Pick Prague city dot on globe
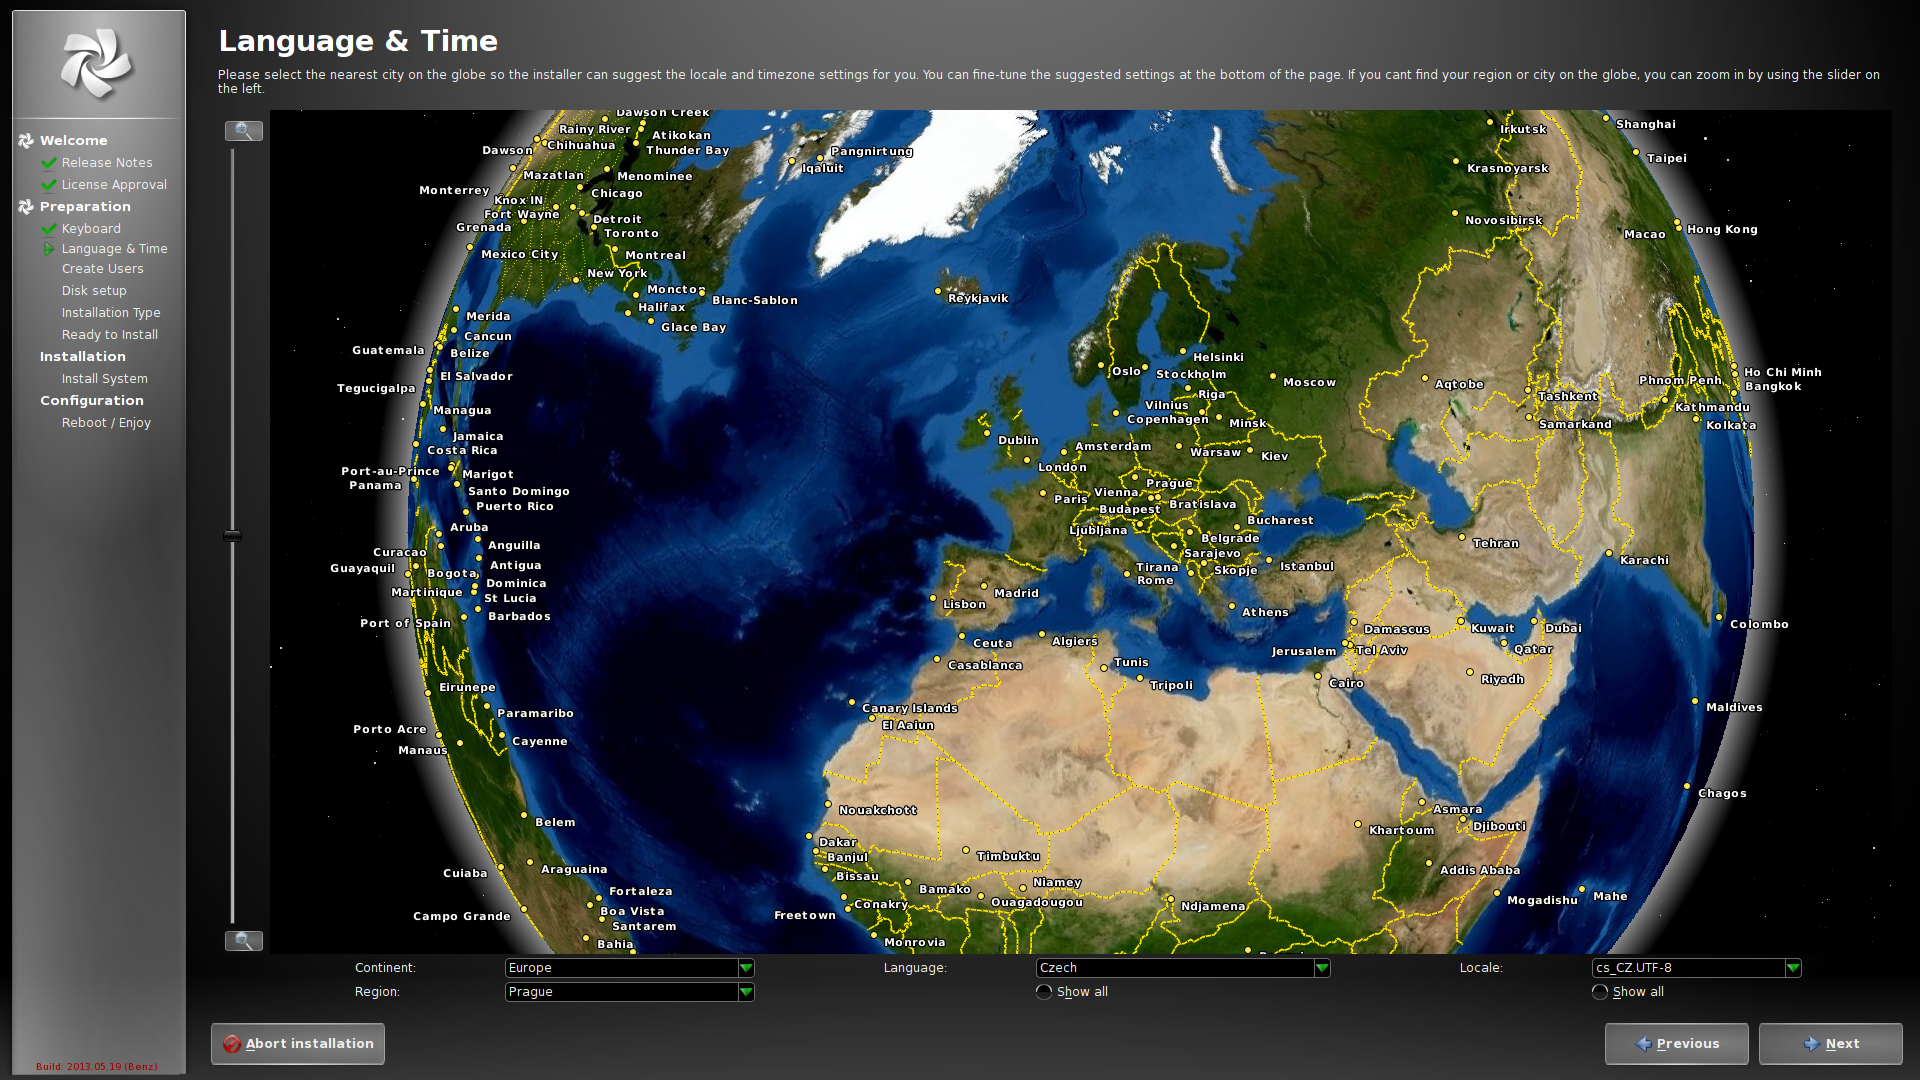Image resolution: width=1920 pixels, height=1080 pixels. 1135,477
